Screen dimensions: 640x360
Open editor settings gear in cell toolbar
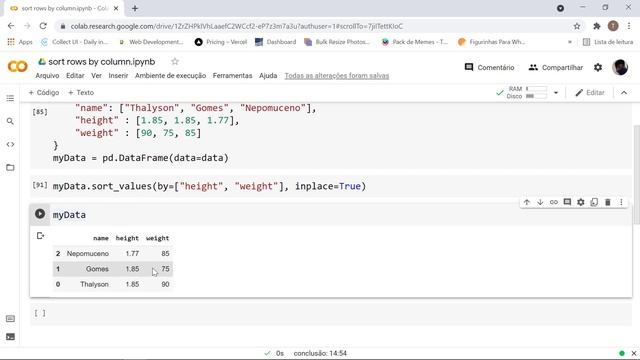click(580, 202)
